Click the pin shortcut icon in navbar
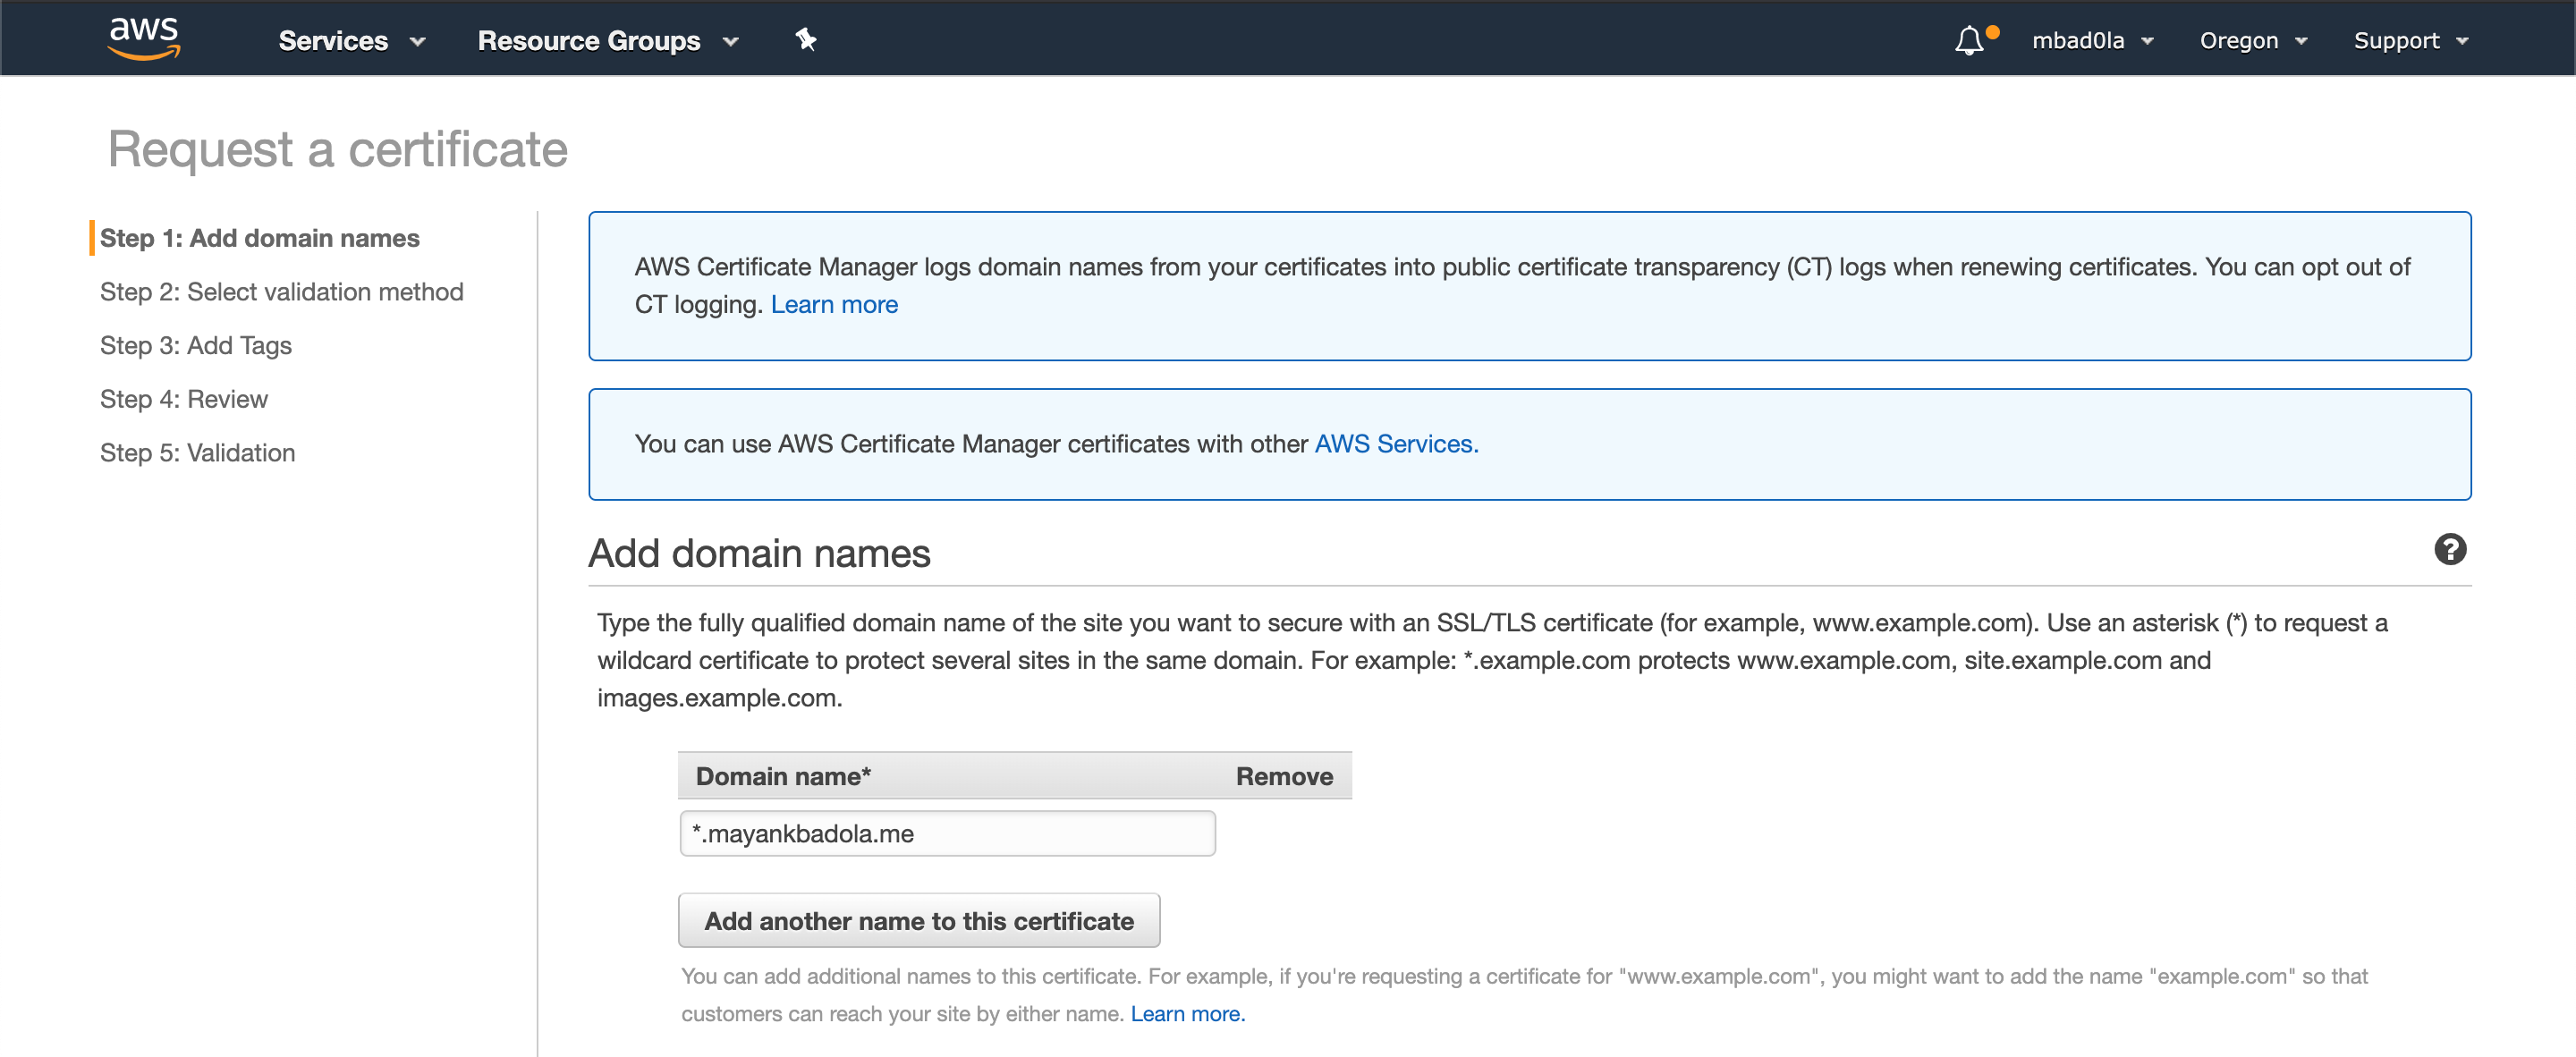The width and height of the screenshot is (2576, 1057). [x=806, y=40]
